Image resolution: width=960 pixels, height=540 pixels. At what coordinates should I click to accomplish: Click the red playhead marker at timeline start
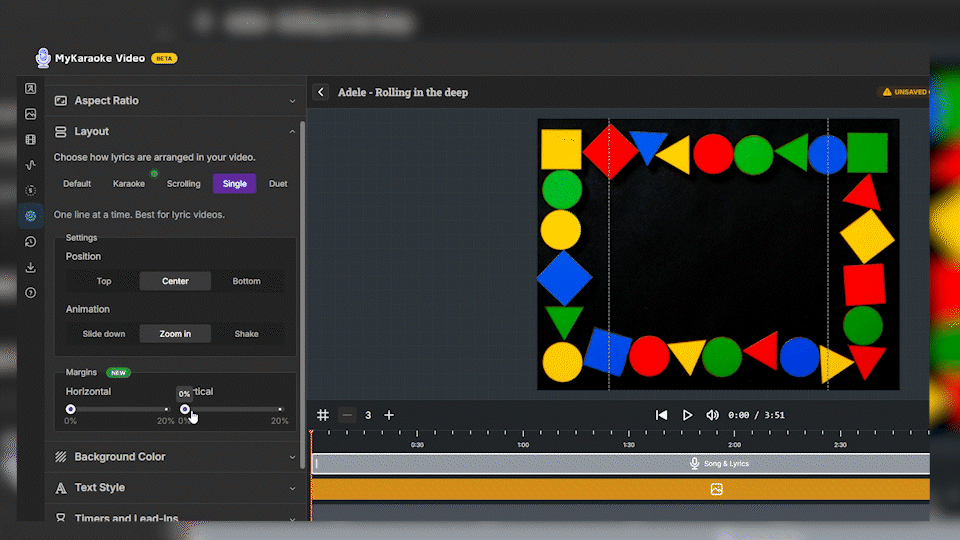tap(311, 433)
